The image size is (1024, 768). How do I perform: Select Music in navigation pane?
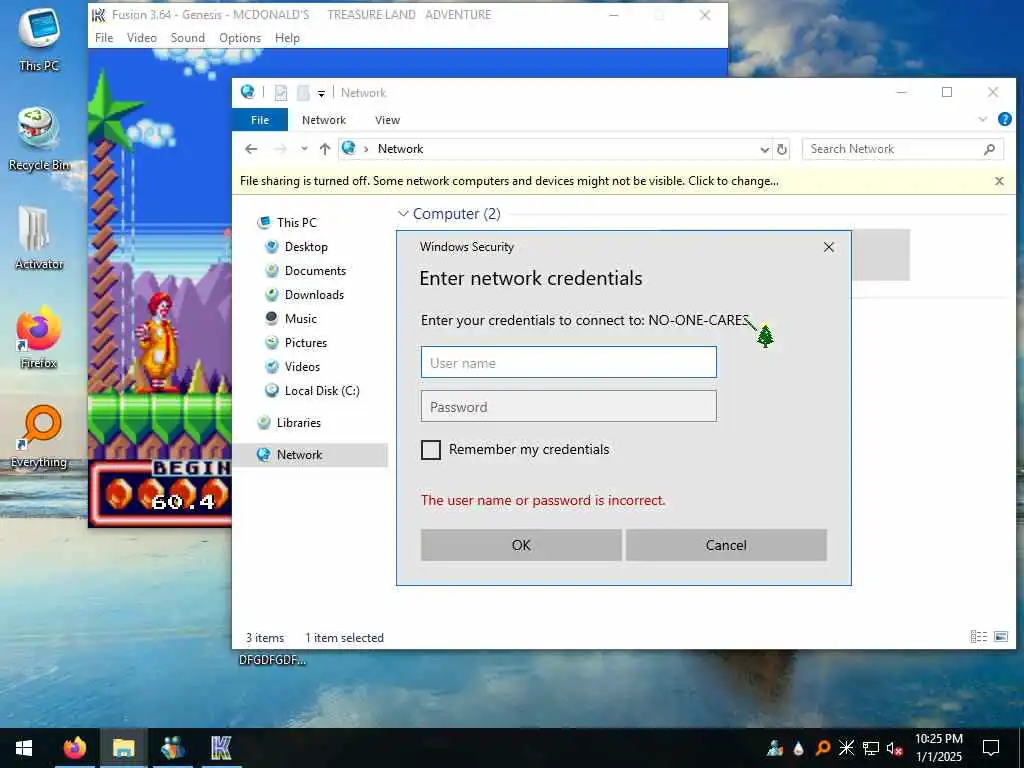click(x=300, y=319)
